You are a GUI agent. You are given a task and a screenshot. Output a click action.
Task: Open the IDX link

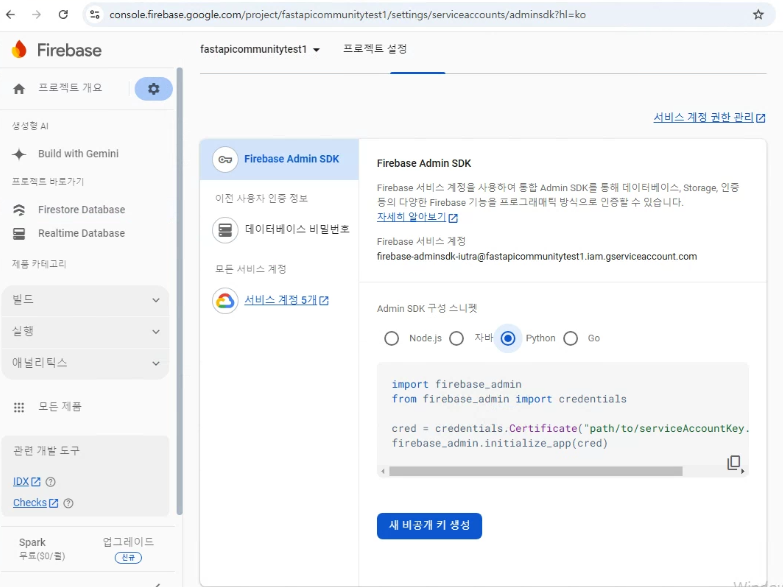pyautogui.click(x=21, y=482)
